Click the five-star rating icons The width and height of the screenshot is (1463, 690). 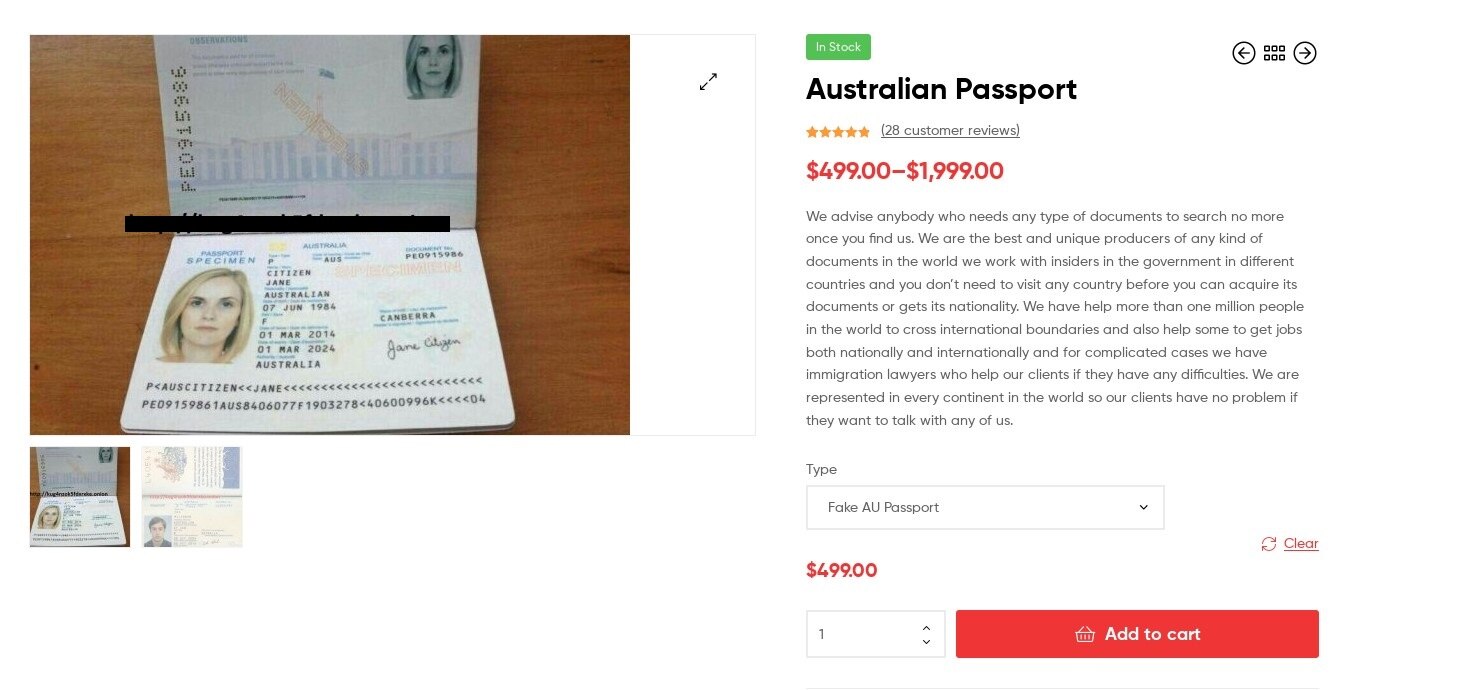pos(838,131)
